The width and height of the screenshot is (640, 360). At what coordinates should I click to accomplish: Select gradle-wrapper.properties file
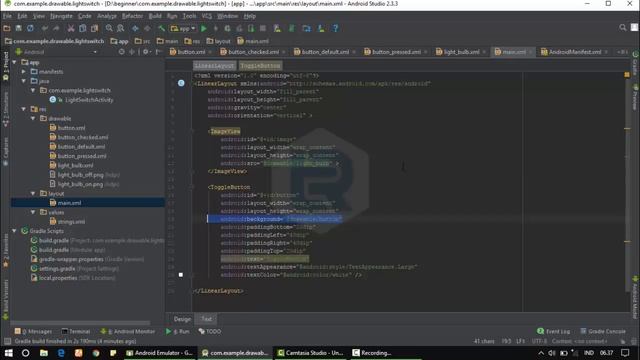point(71,259)
